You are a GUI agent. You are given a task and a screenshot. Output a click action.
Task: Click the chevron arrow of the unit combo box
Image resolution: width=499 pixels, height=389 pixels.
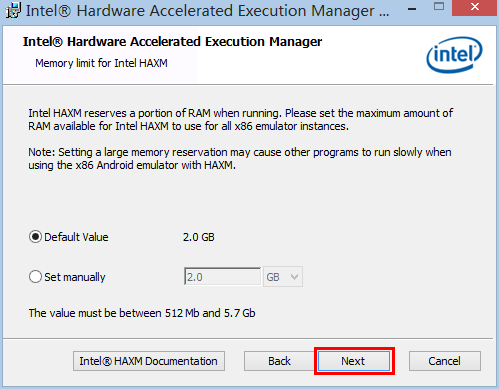[294, 277]
